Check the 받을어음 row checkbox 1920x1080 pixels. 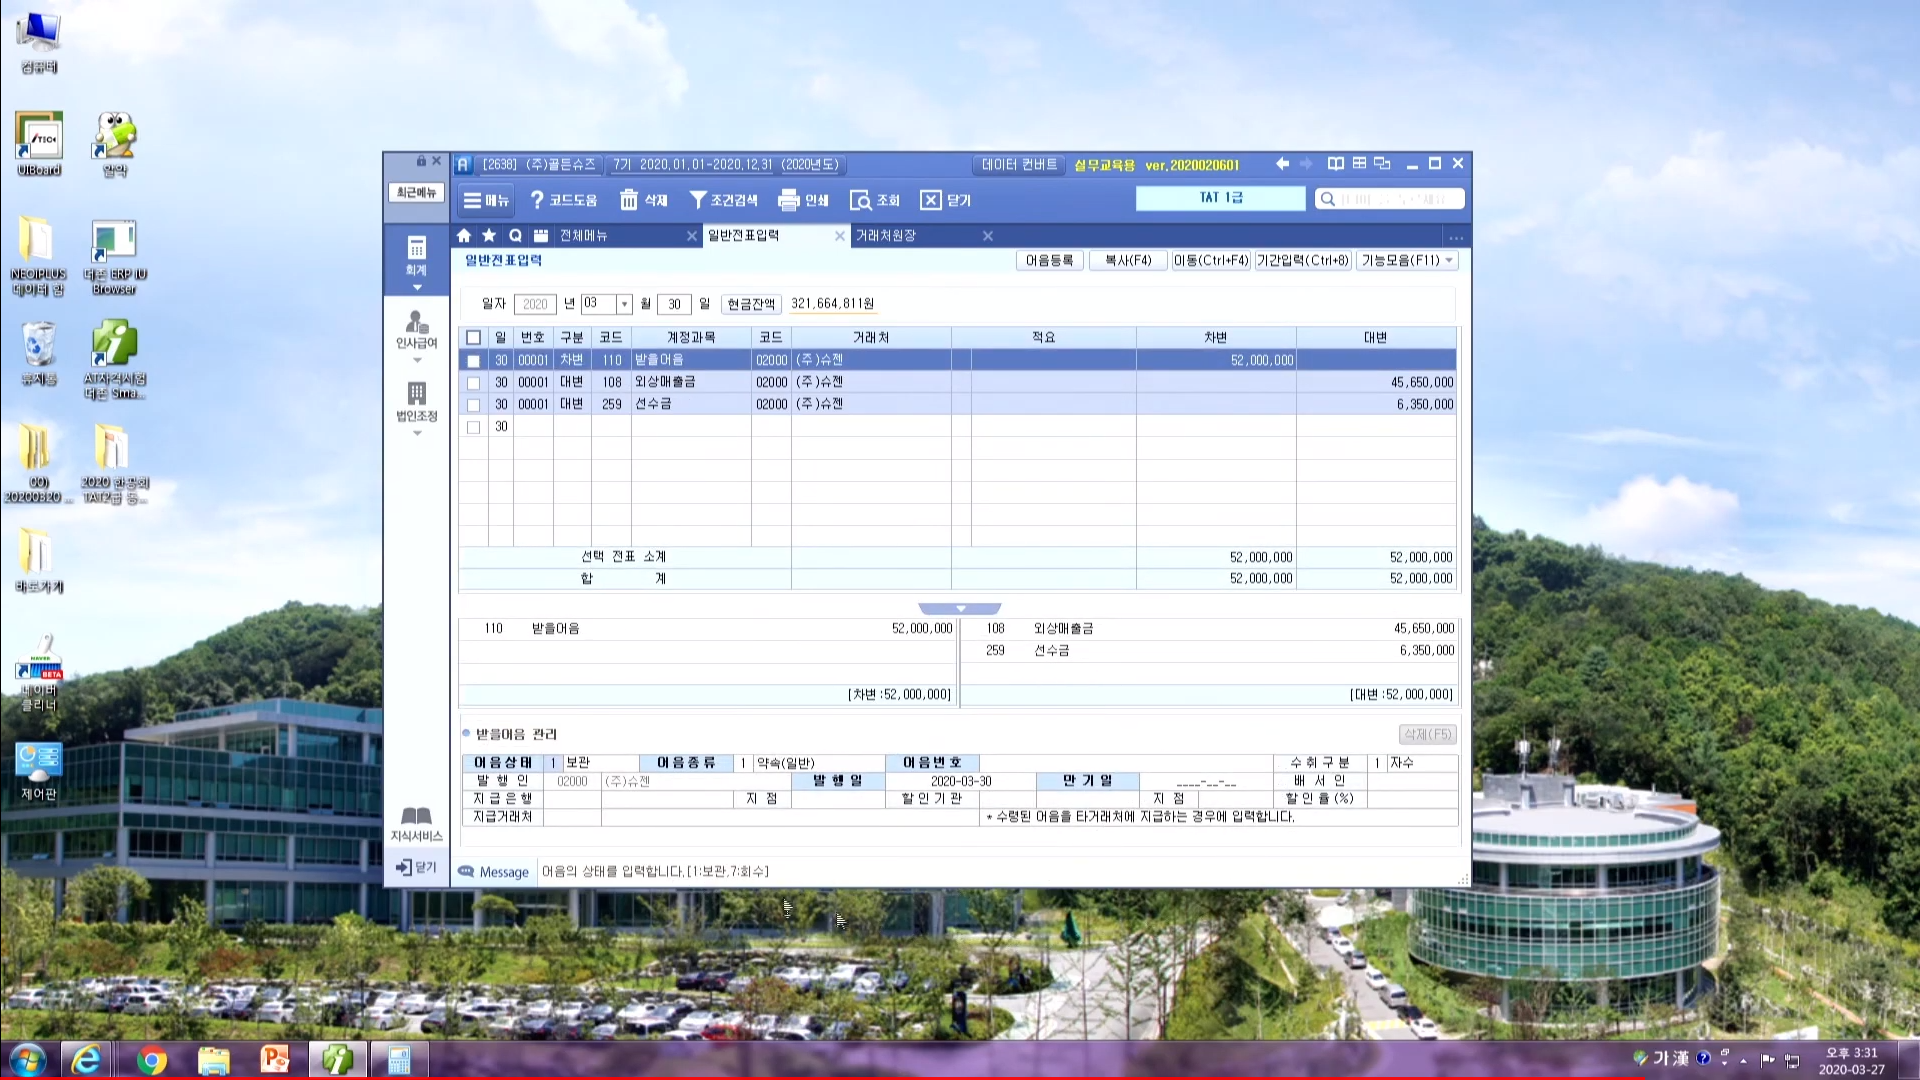click(x=474, y=361)
